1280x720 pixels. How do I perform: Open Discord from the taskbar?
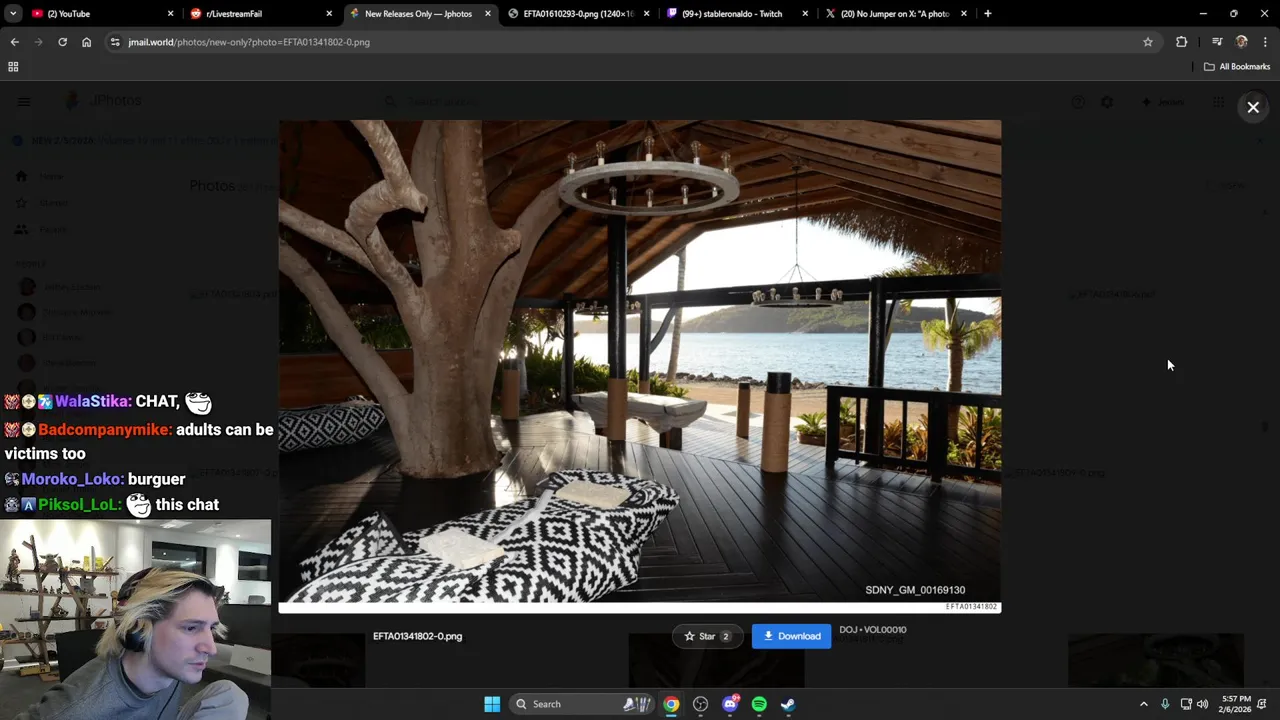(x=730, y=704)
